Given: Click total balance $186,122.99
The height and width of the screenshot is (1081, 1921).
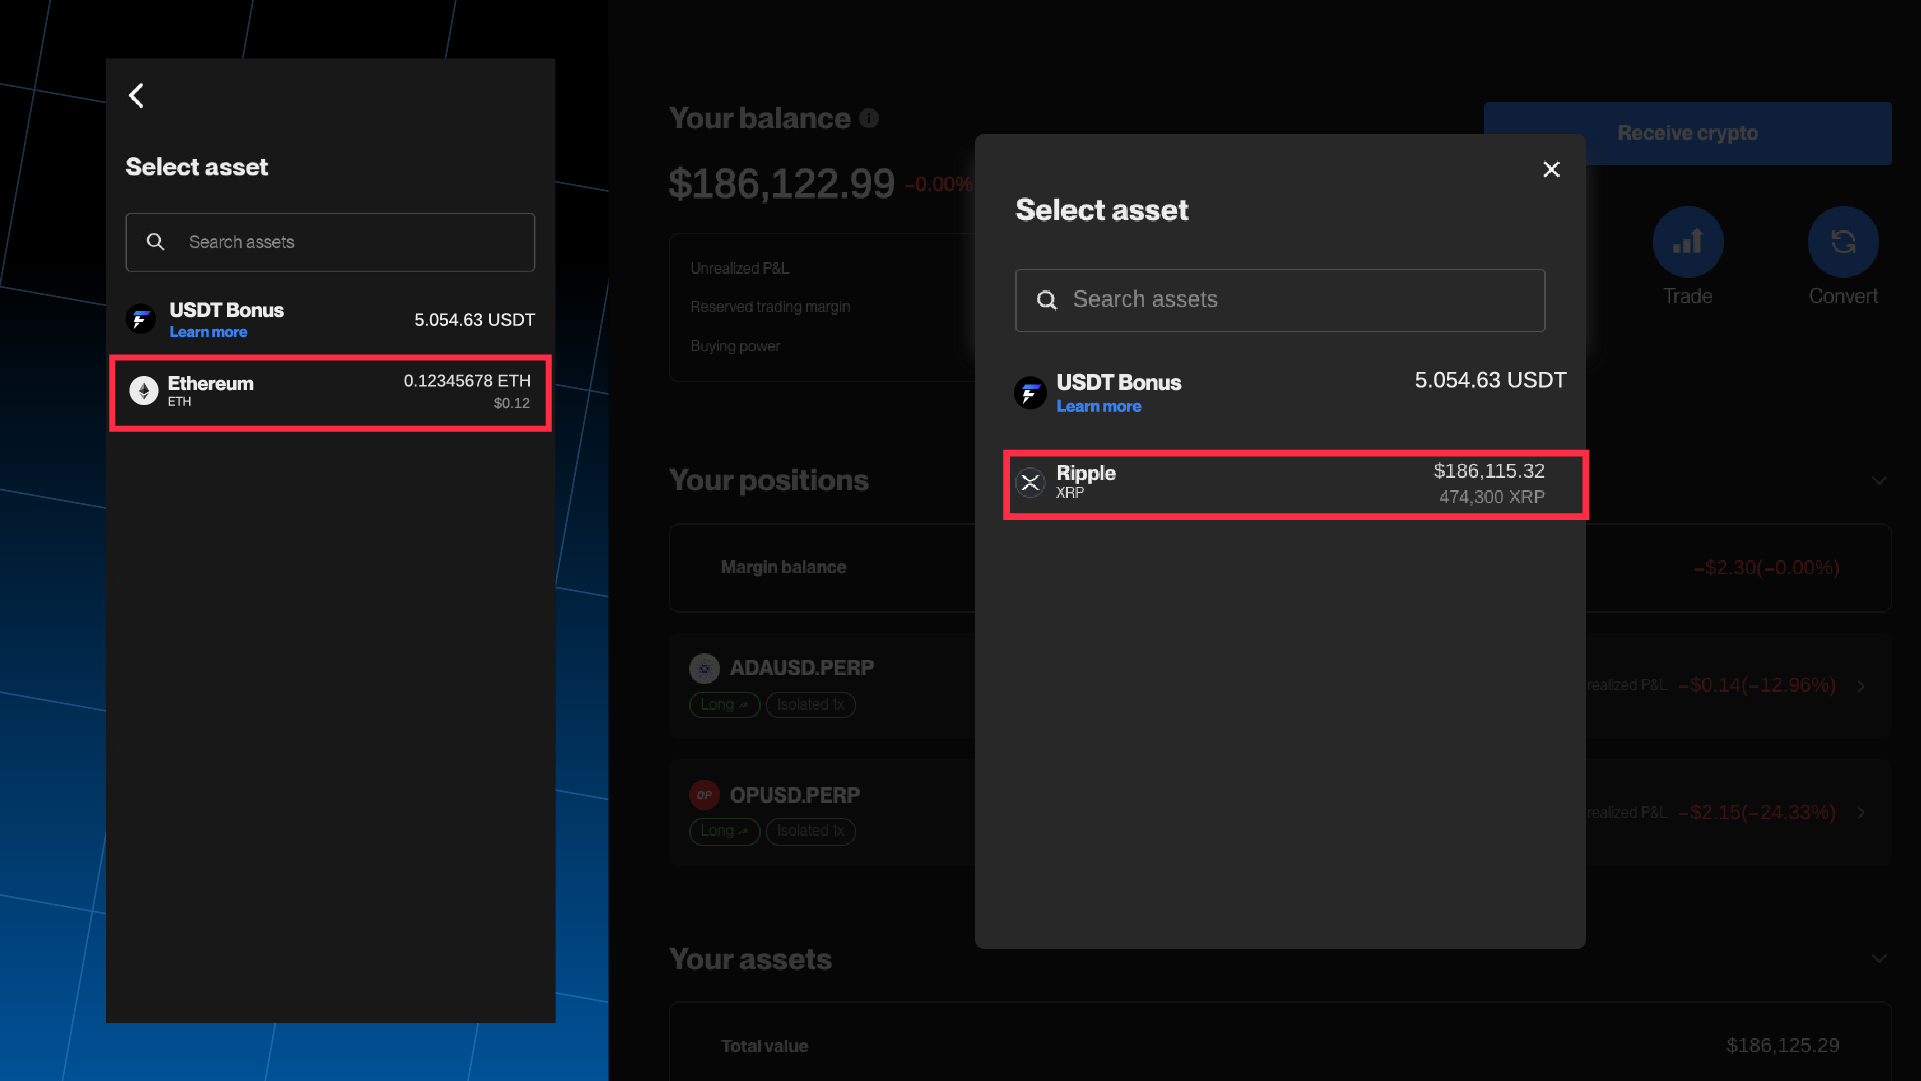Looking at the screenshot, I should click(781, 184).
